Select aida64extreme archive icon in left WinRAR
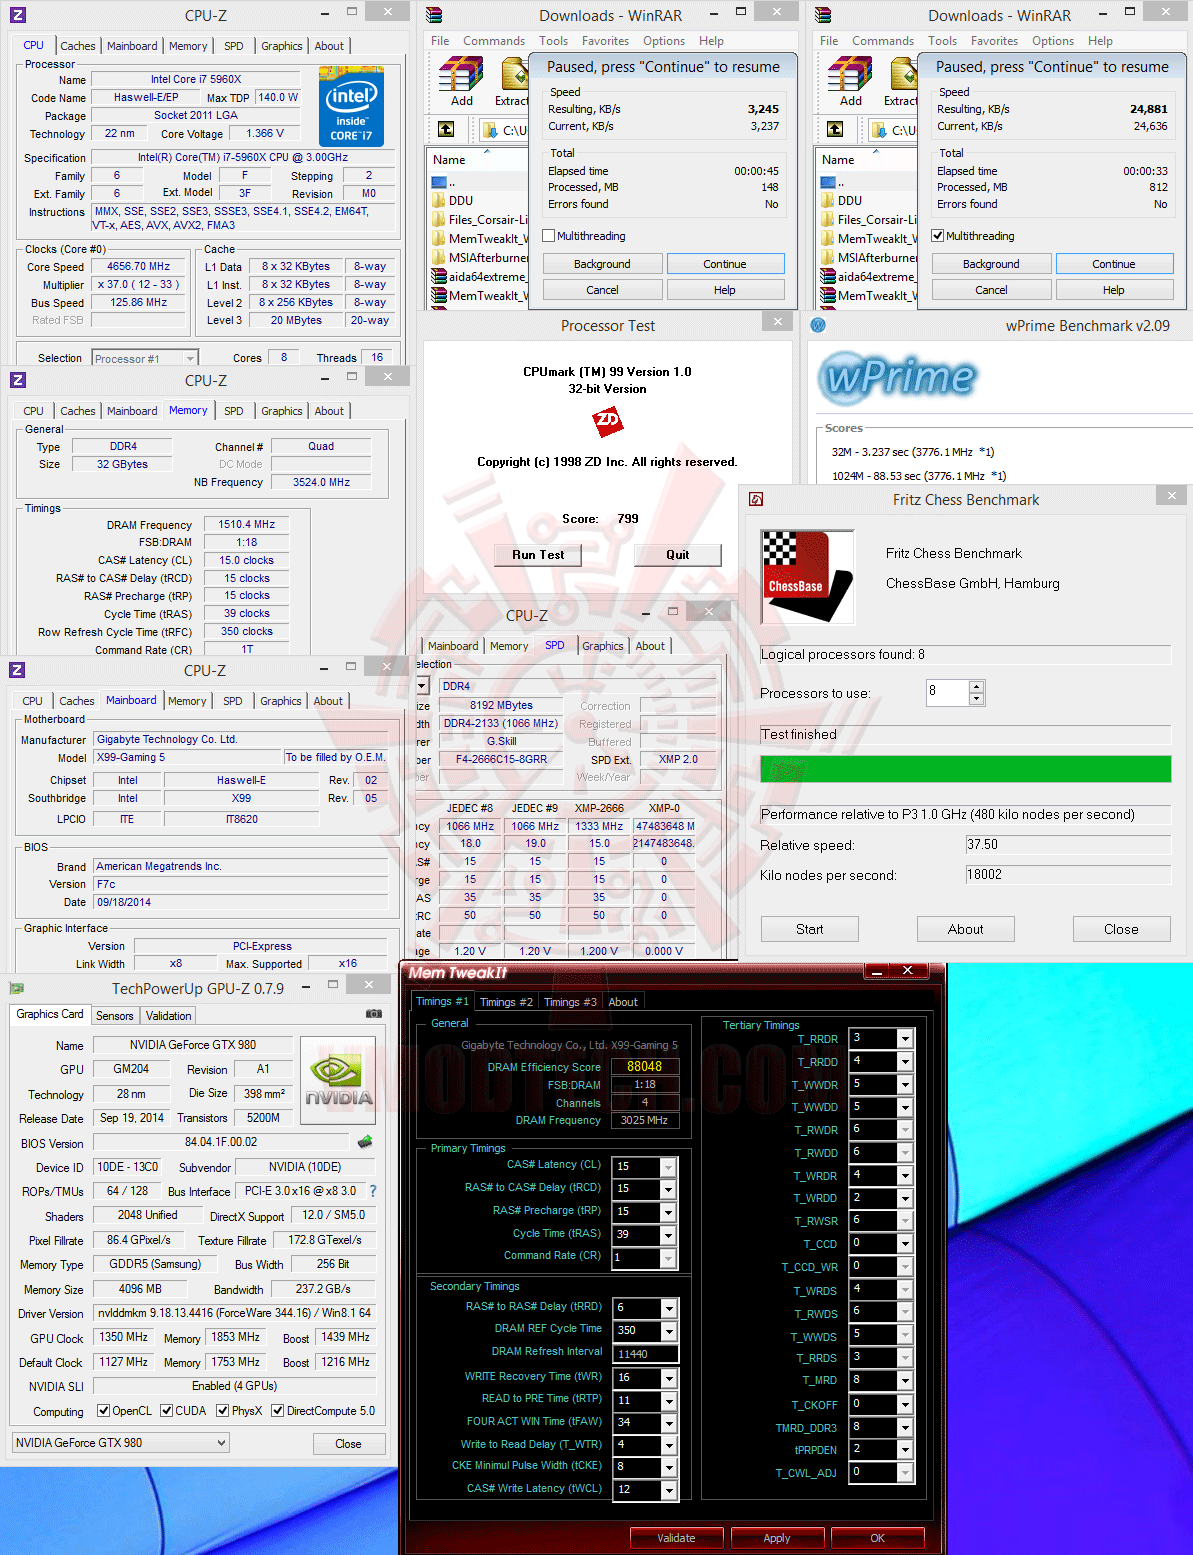The height and width of the screenshot is (1555, 1193). click(439, 276)
